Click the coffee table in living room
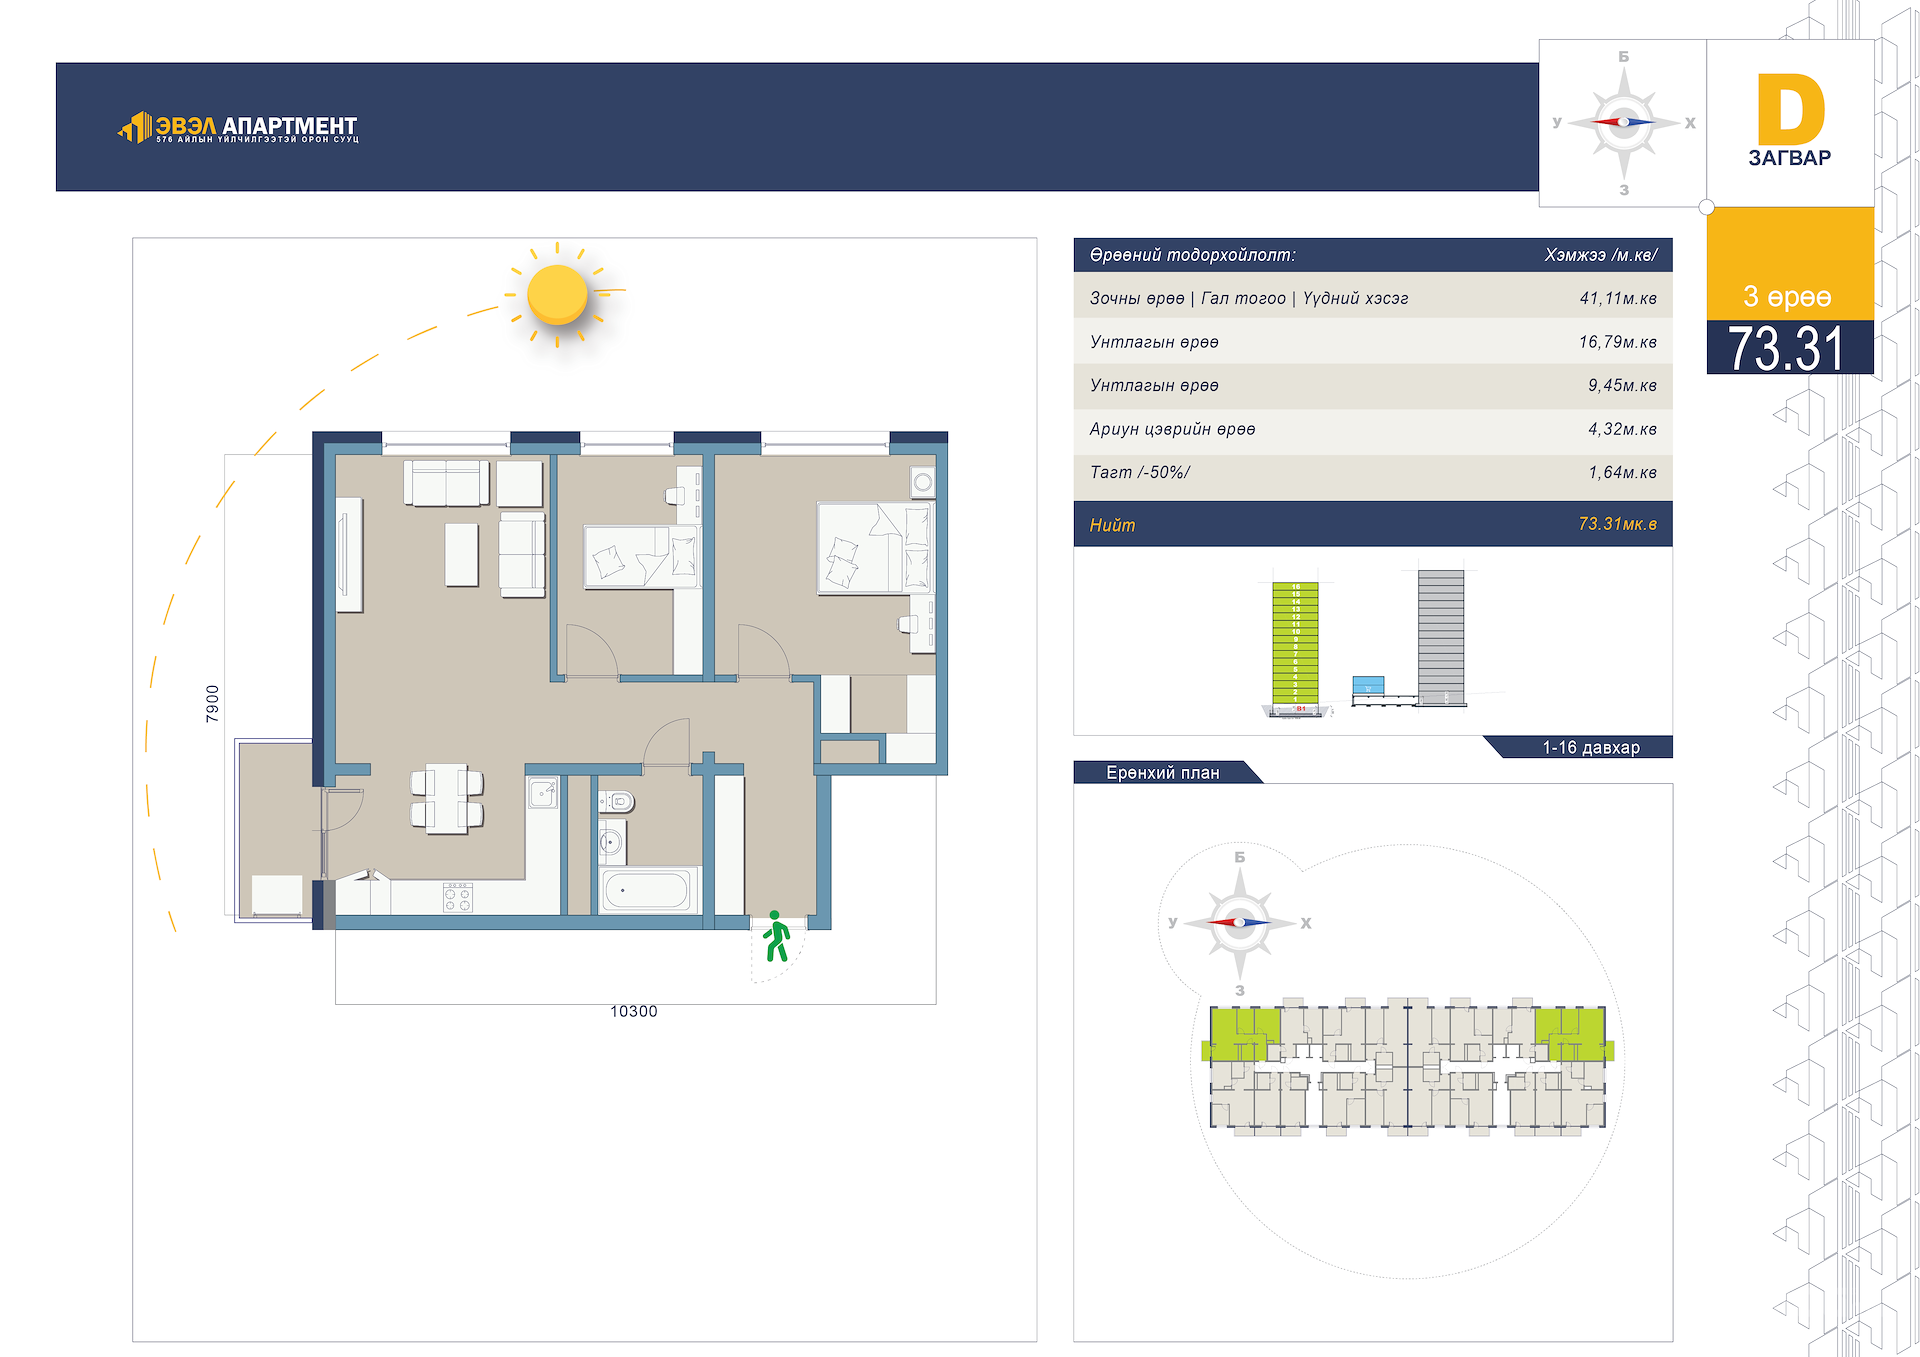1920x1357 pixels. coord(461,554)
